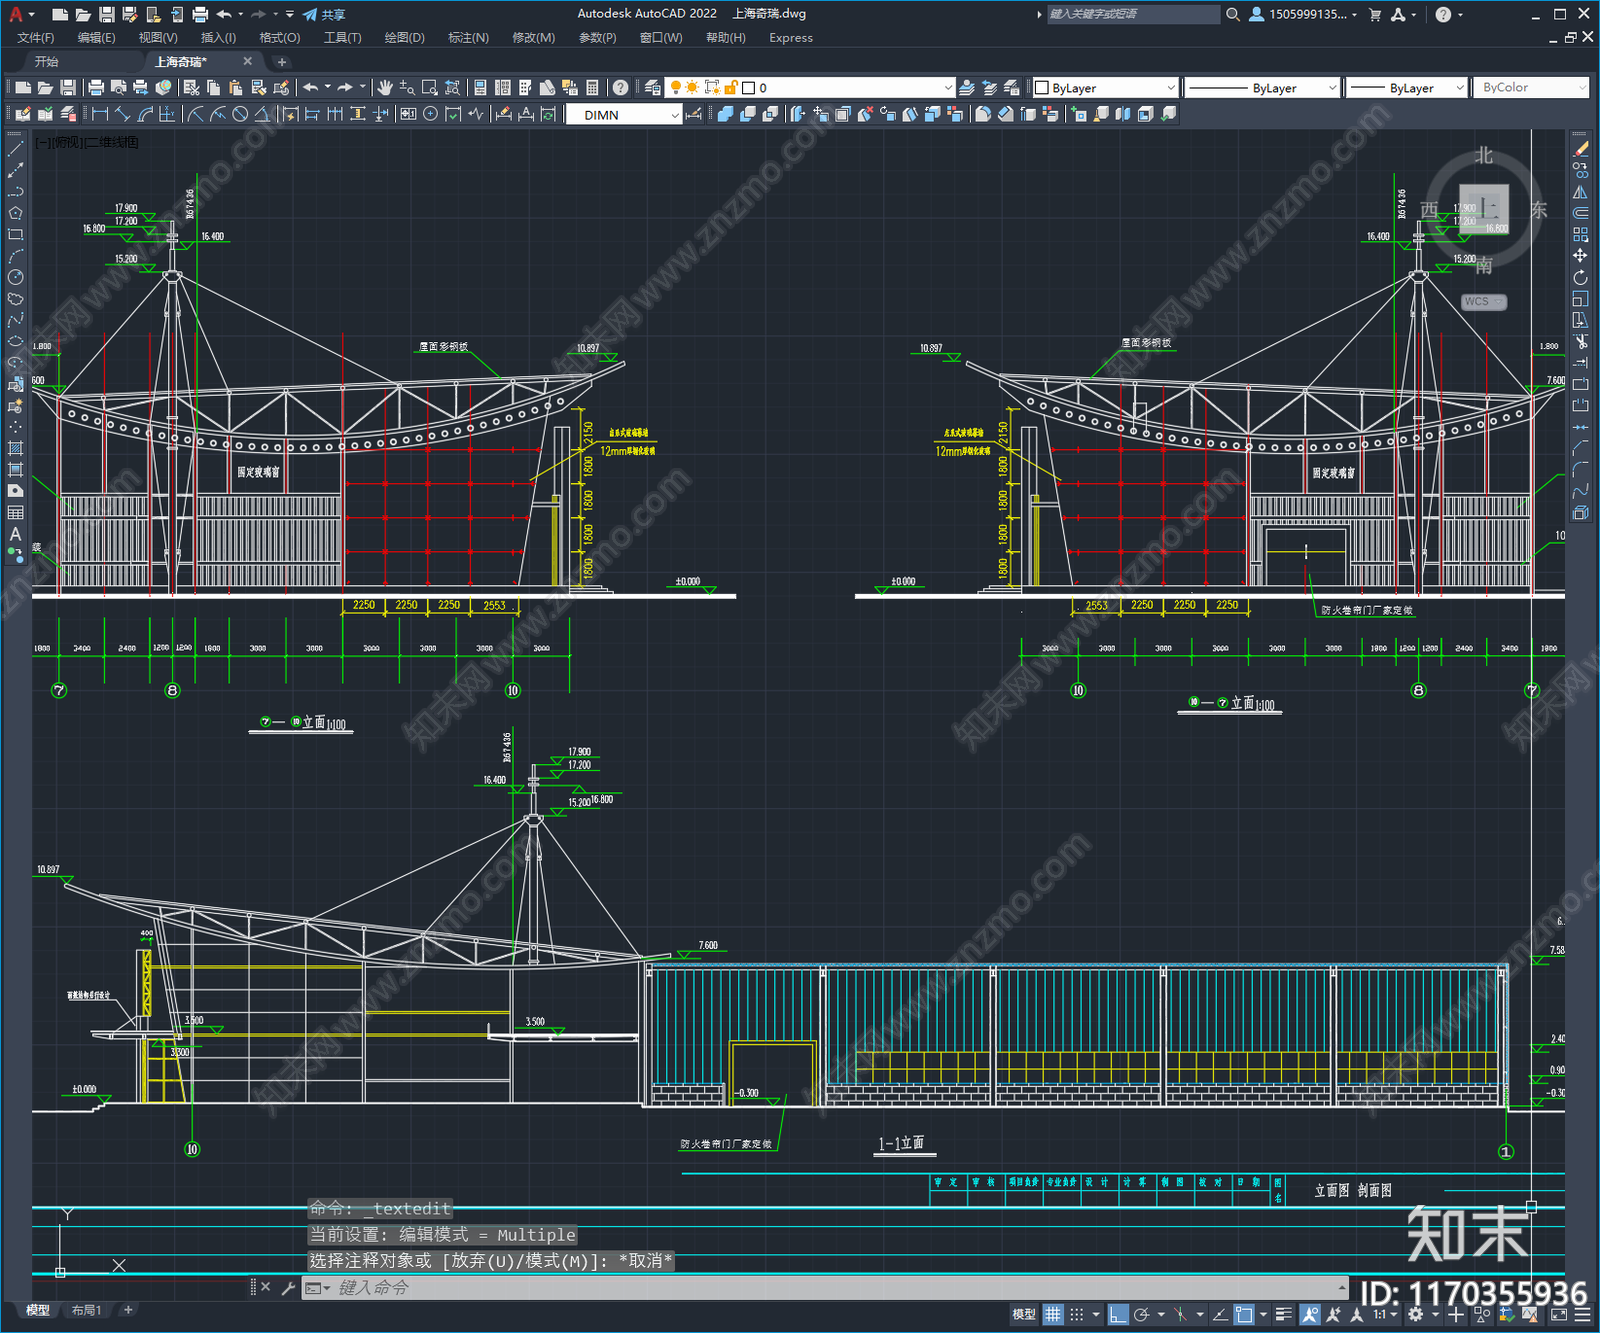Viewport: 1600px width, 1333px height.
Task: Select the Rectangle tool in draw toolbar
Action: click(15, 235)
